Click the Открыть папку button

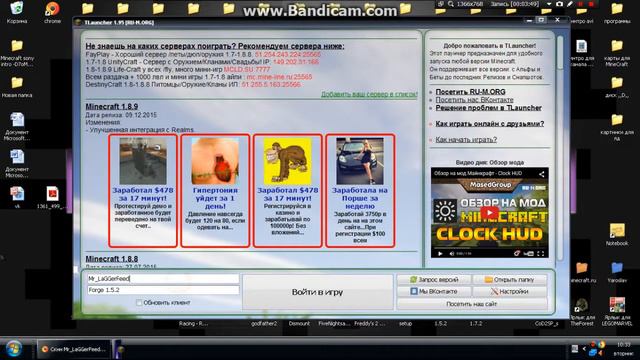pos(510,280)
